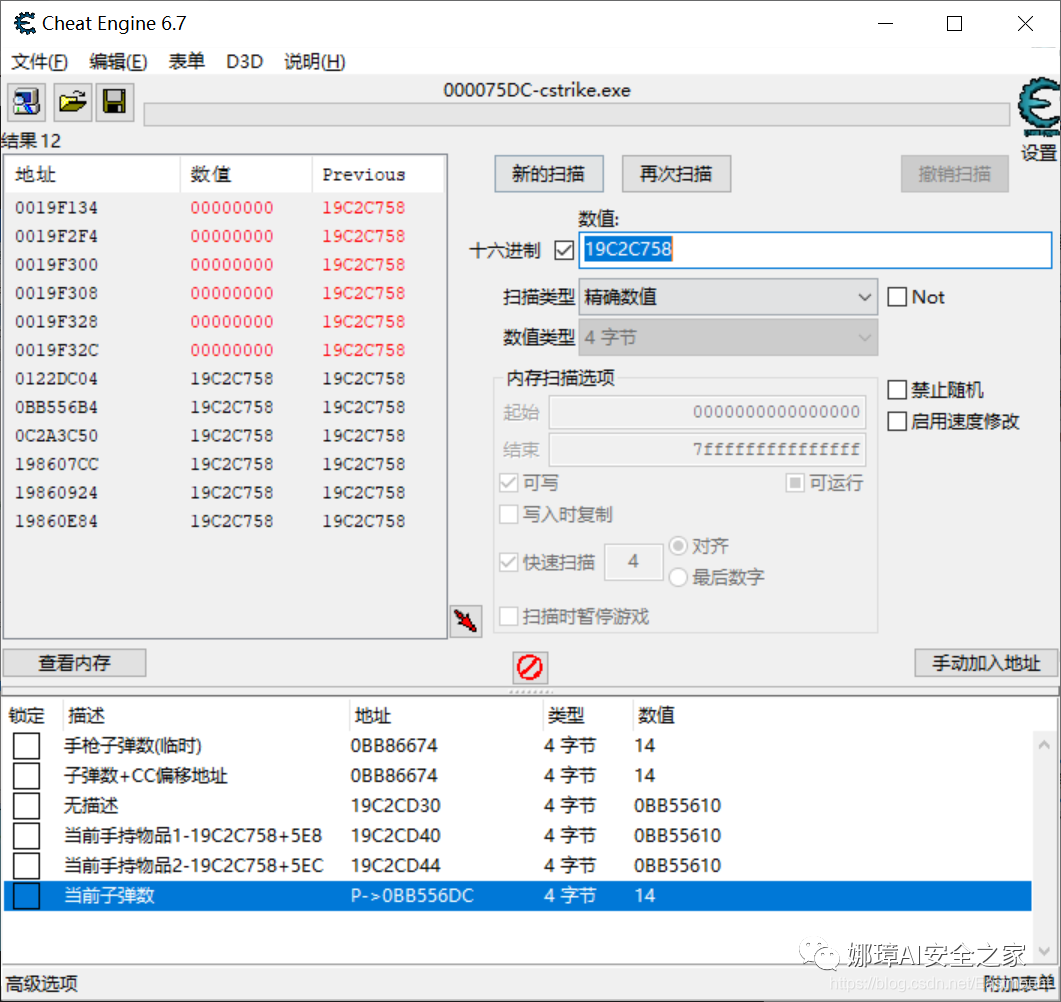1061x1002 pixels.
Task: Toggle the 十六进制 hex checkbox
Action: (564, 250)
